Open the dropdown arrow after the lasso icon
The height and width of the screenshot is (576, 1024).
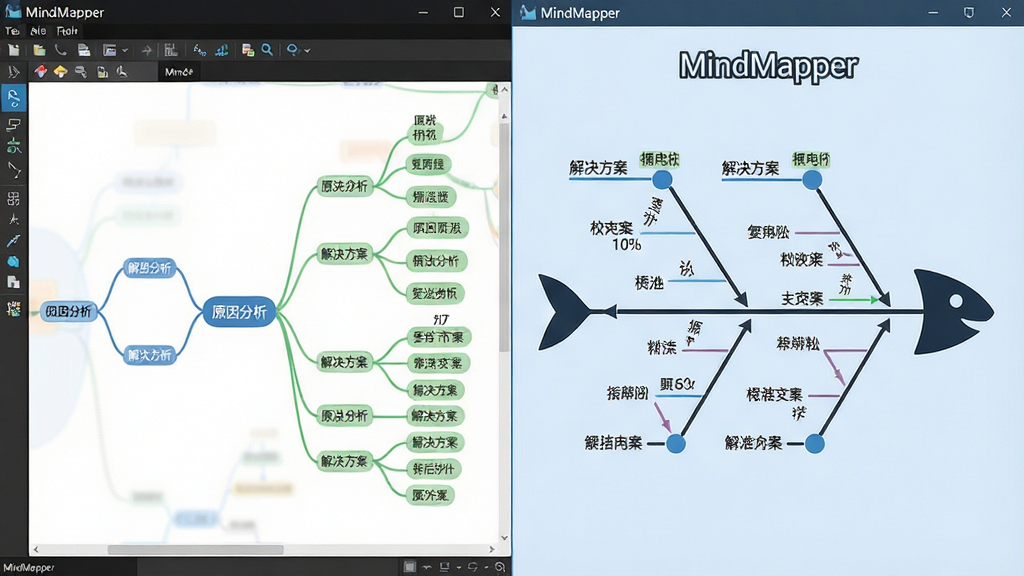pos(307,50)
